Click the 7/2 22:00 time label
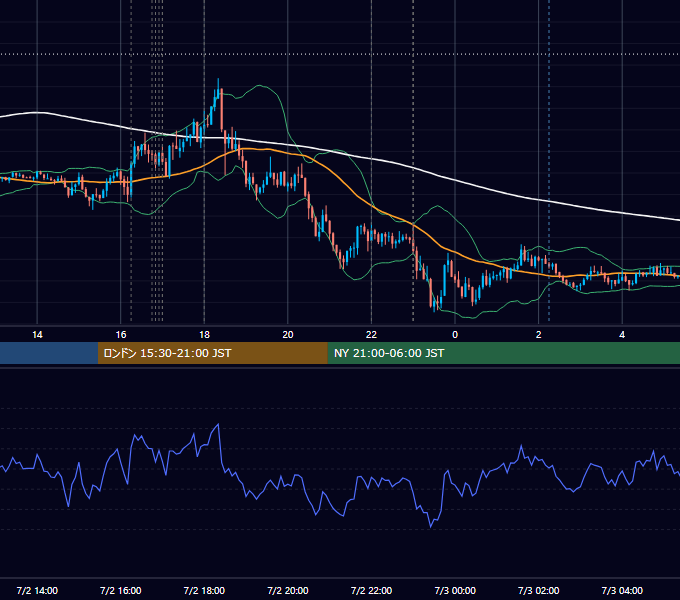Image resolution: width=680 pixels, height=600 pixels. click(371, 590)
